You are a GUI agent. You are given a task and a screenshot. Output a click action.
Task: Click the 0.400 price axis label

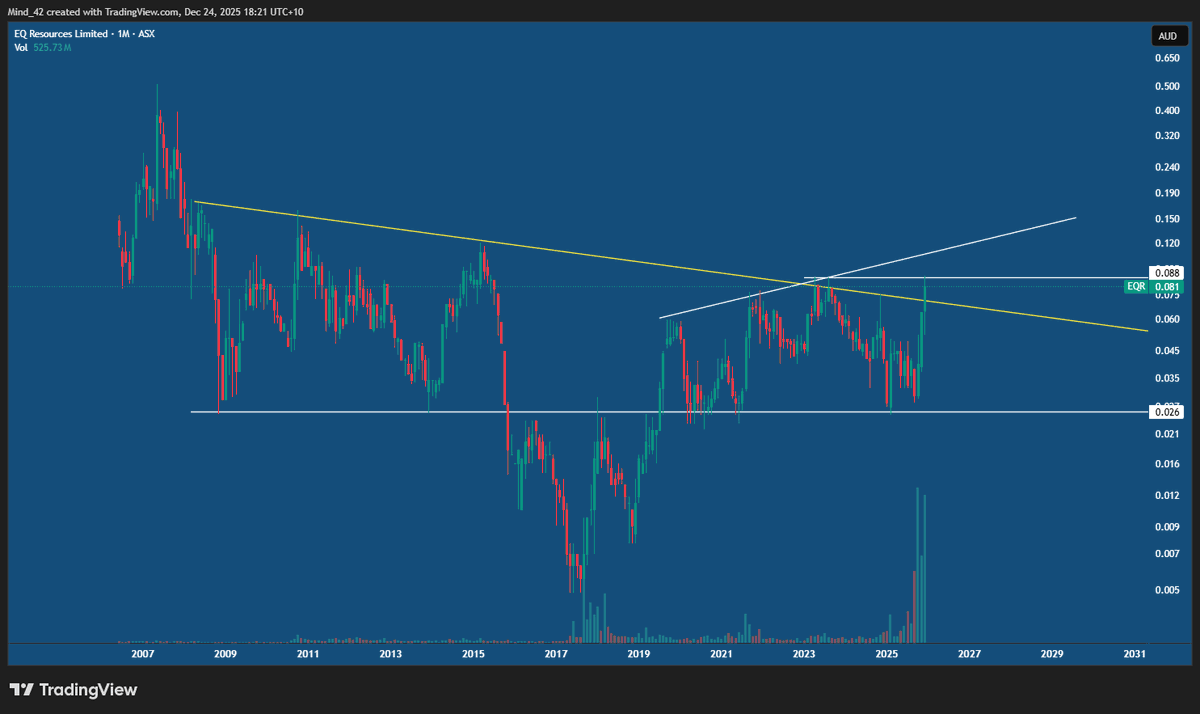coord(1166,110)
